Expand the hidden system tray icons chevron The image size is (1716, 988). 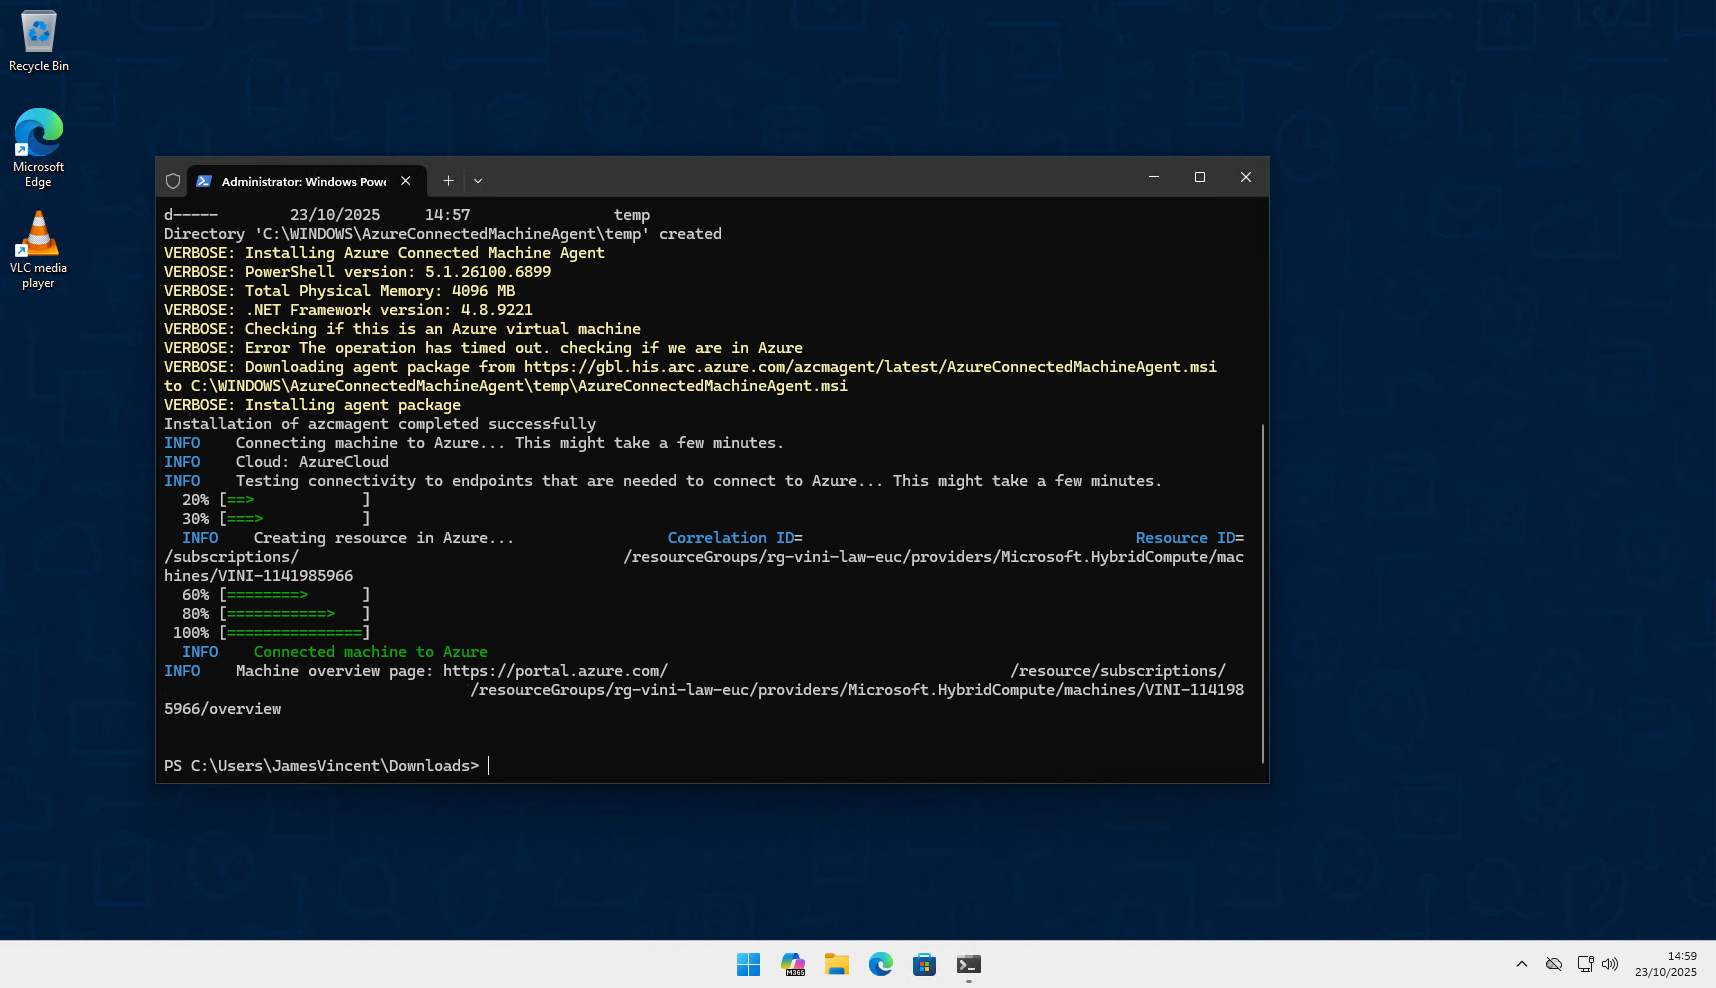1522,964
